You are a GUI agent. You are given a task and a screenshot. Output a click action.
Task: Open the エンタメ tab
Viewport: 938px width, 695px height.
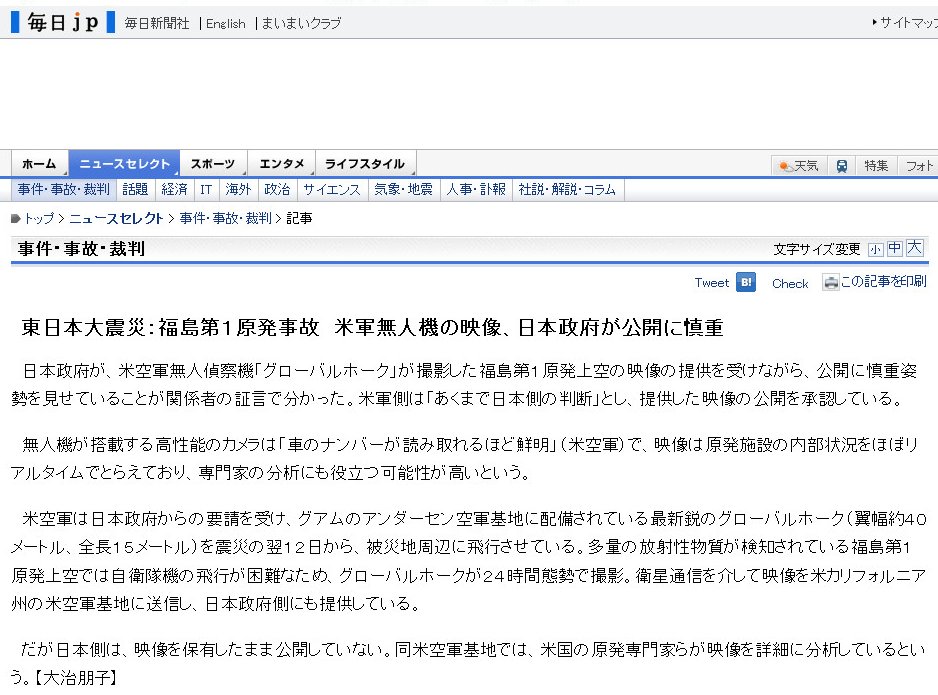point(281,164)
